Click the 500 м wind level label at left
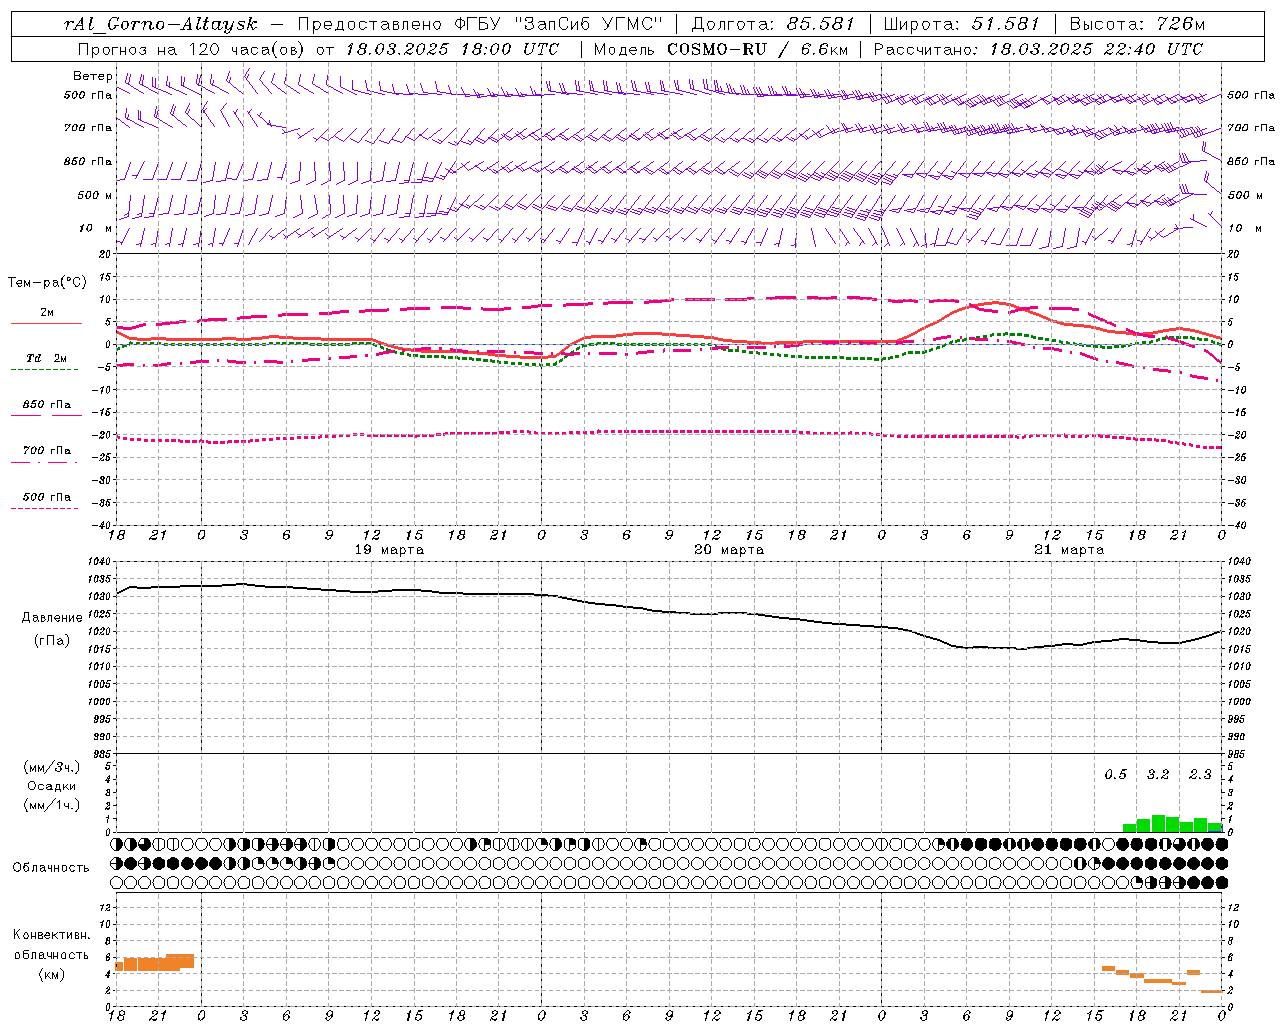The height and width of the screenshot is (1024, 1280). 95,195
